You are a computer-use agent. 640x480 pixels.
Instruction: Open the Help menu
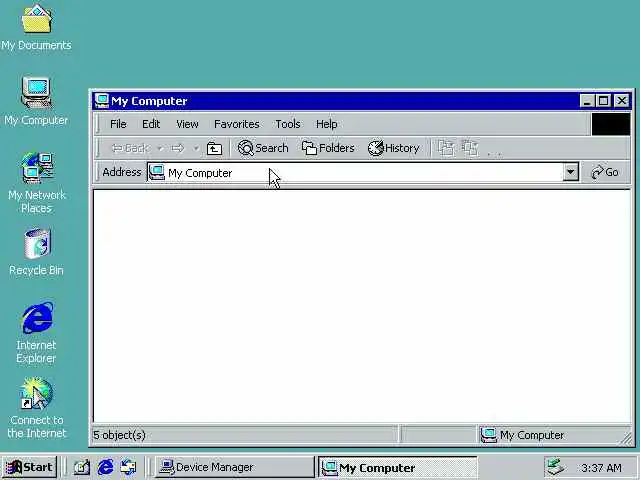pyautogui.click(x=327, y=124)
